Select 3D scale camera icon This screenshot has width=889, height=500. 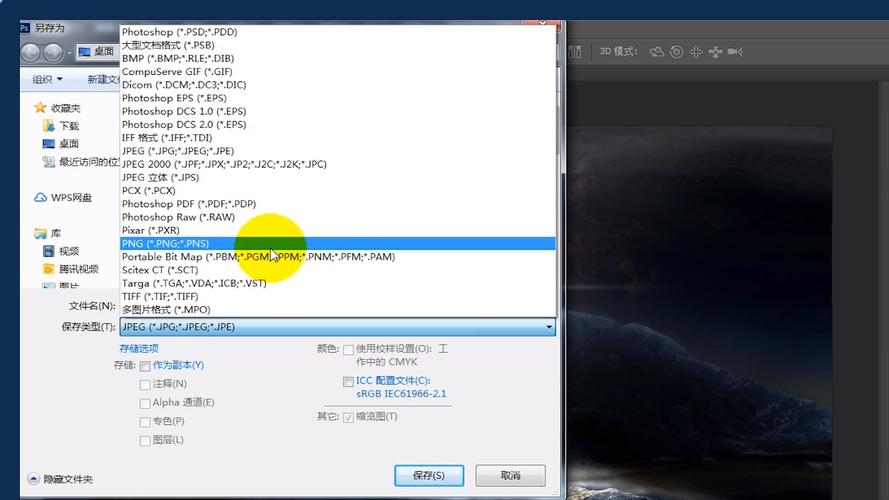(735, 52)
